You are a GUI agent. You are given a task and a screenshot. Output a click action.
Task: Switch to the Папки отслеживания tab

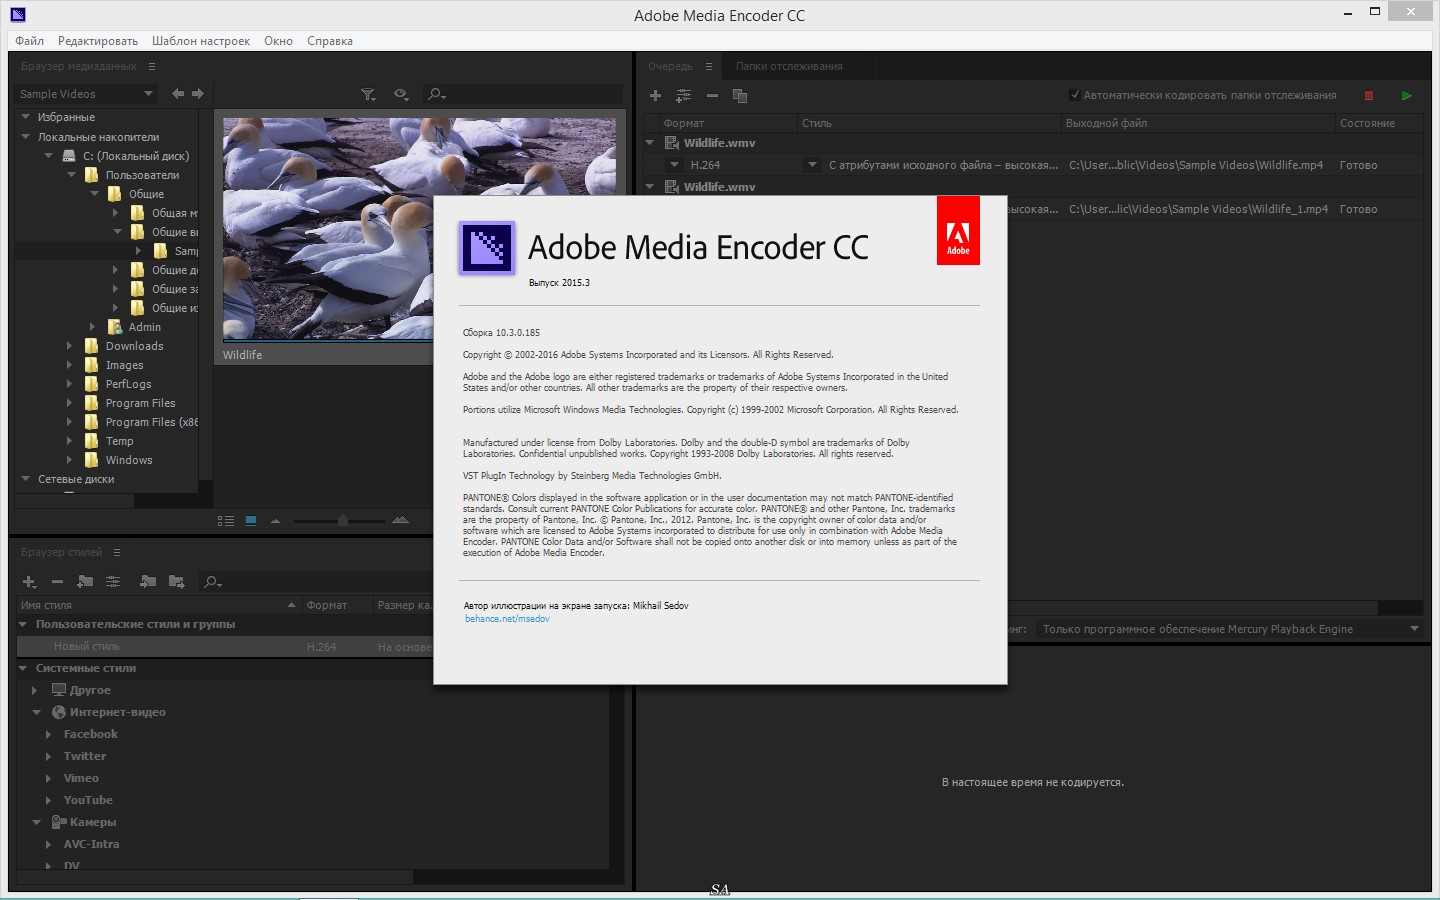click(x=789, y=66)
